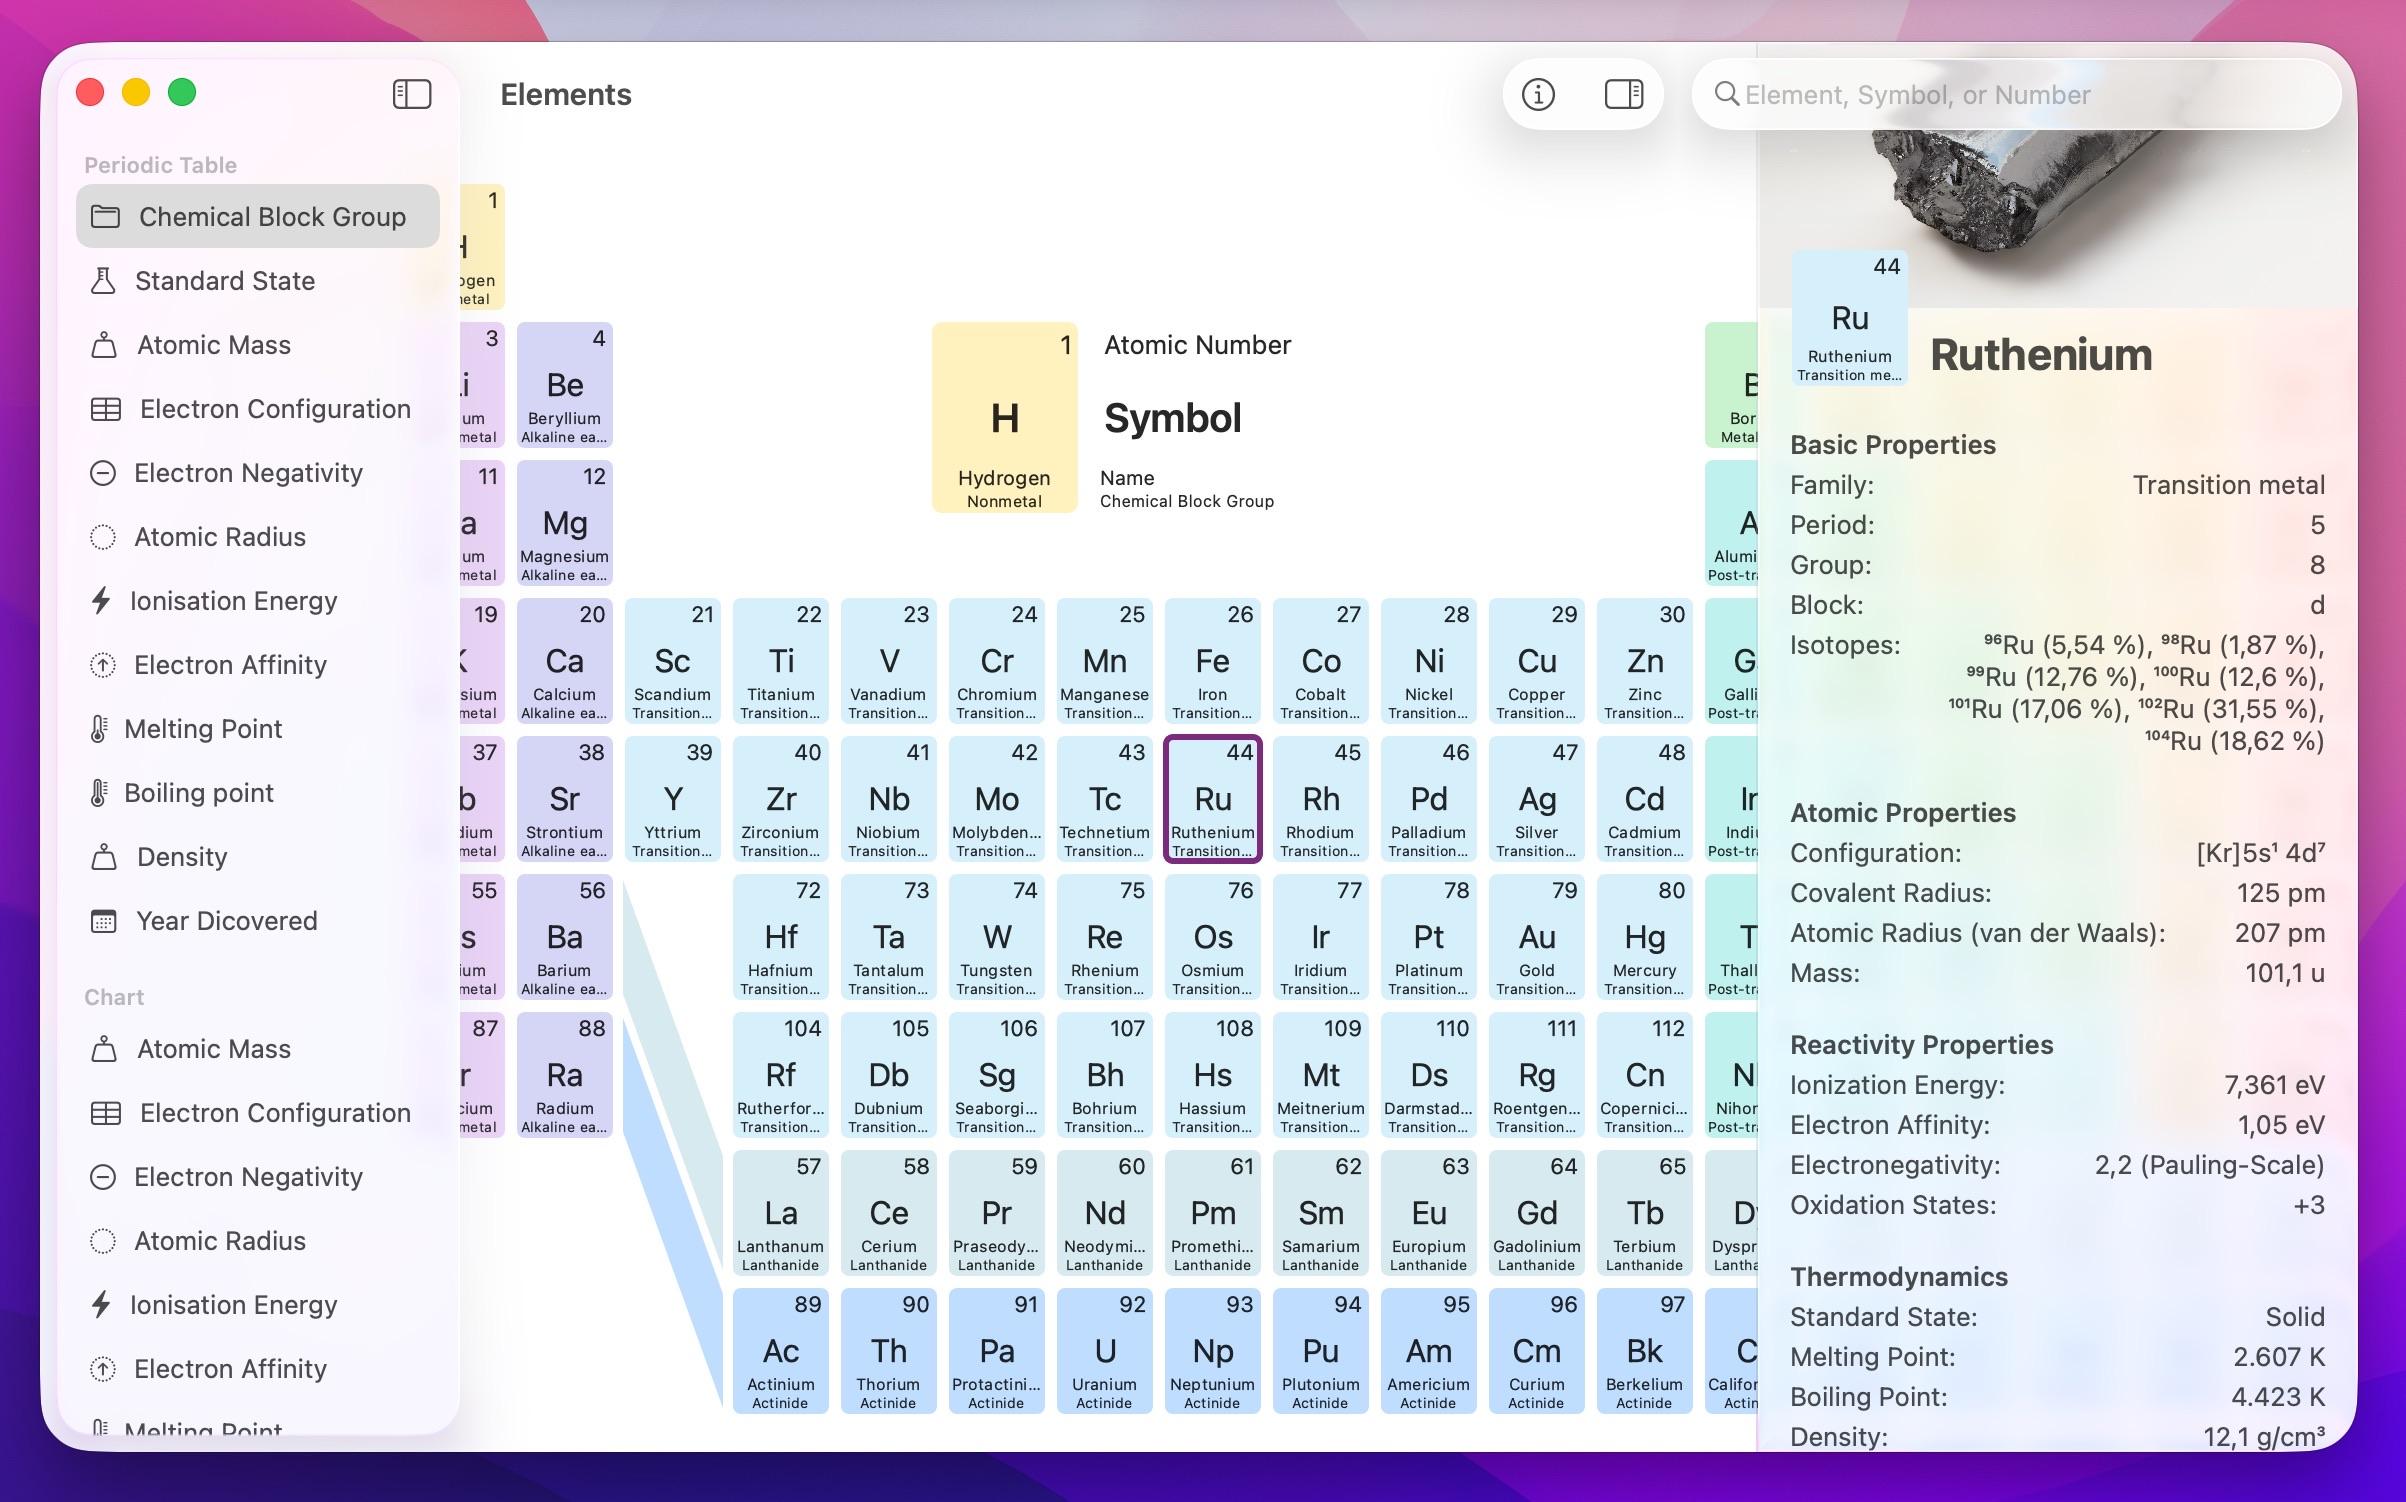The width and height of the screenshot is (2406, 1502).
Task: Click the Barium element tile
Action: click(x=565, y=936)
